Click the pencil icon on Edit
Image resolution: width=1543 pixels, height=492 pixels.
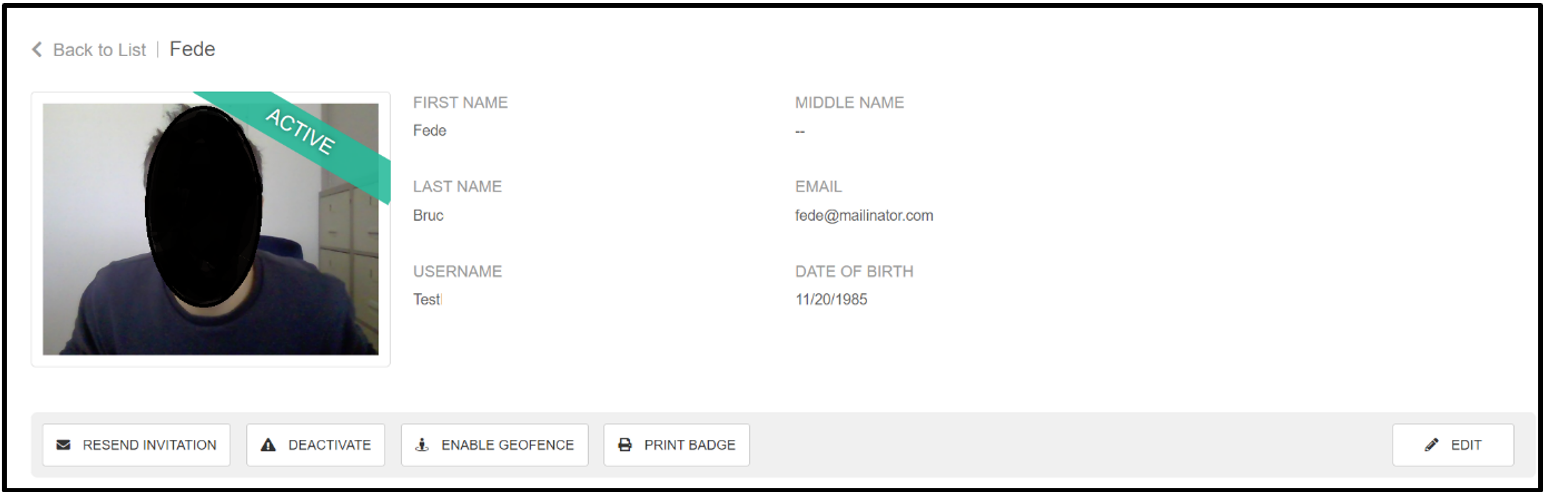tap(1431, 445)
